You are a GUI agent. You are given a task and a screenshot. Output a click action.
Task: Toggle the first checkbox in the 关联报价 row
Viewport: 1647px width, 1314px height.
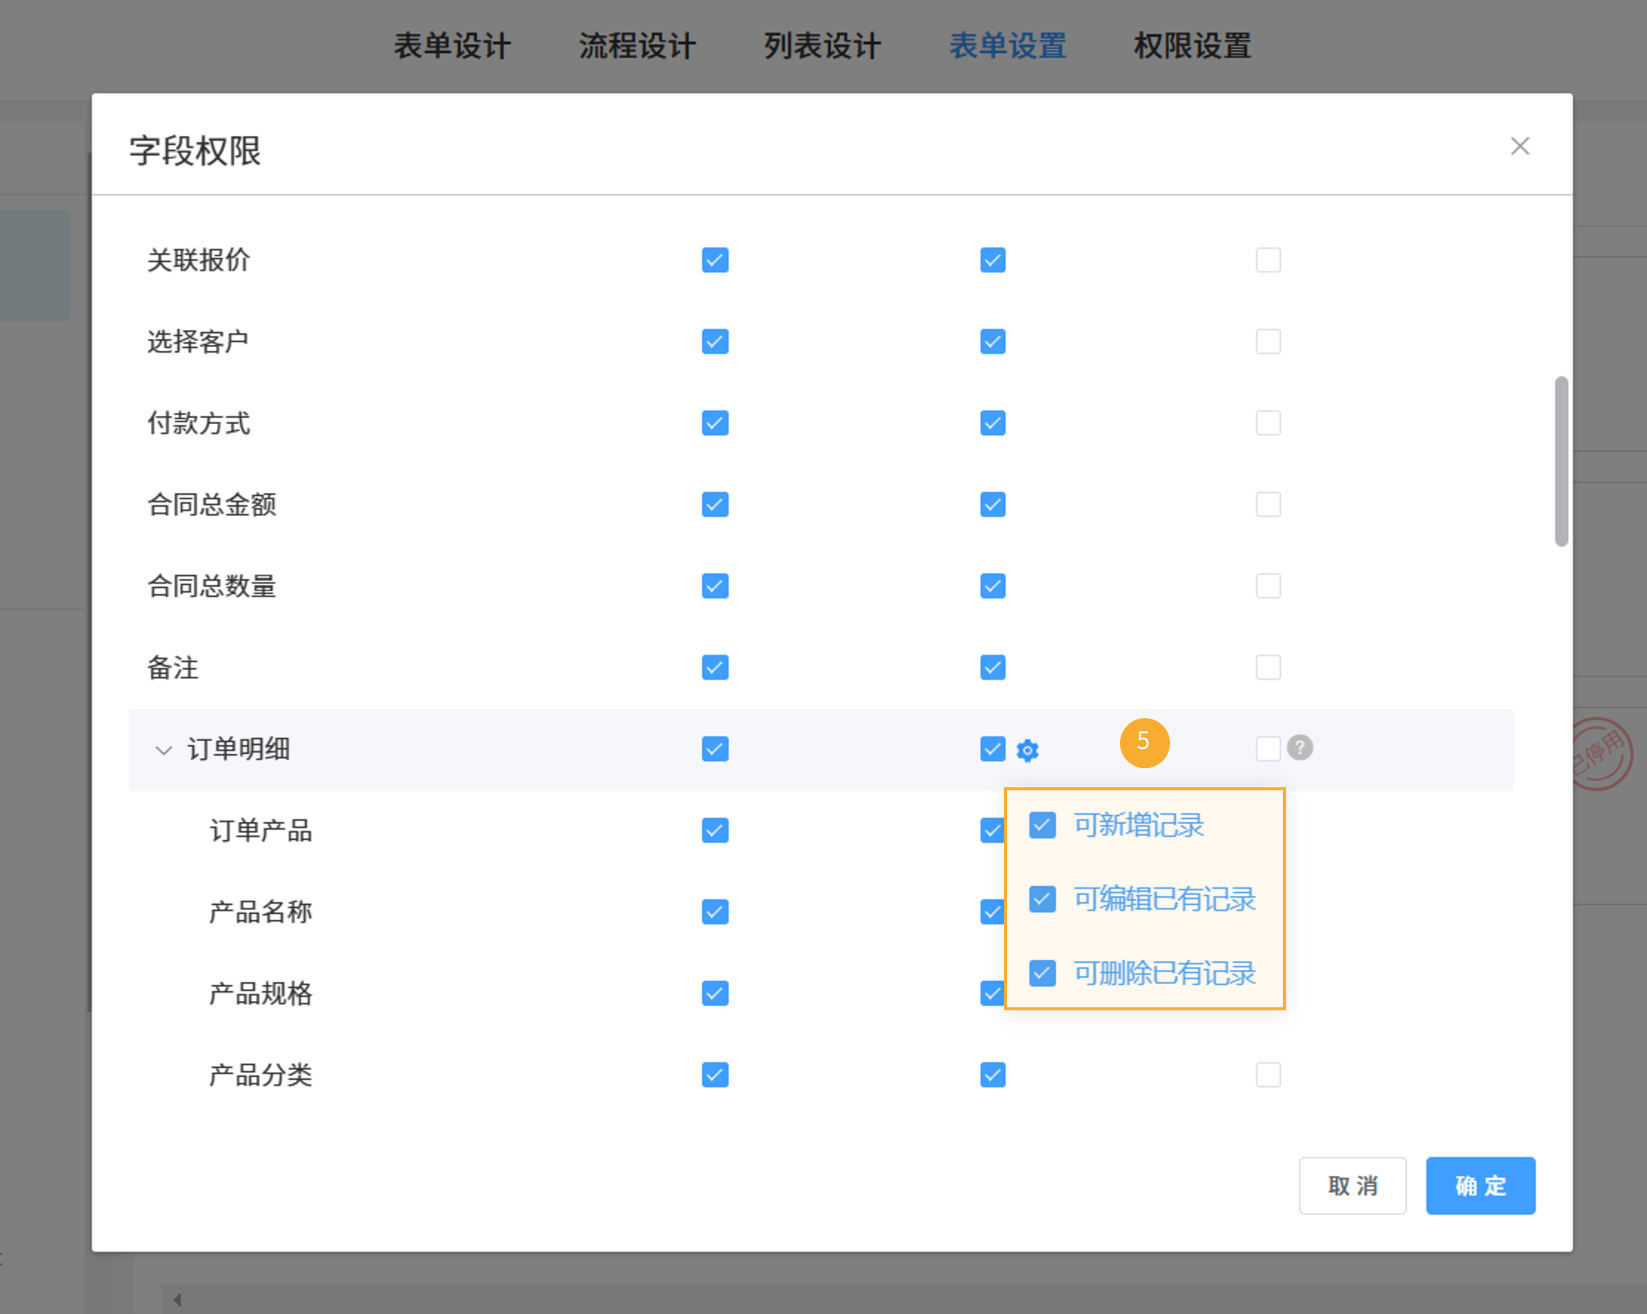tap(715, 260)
